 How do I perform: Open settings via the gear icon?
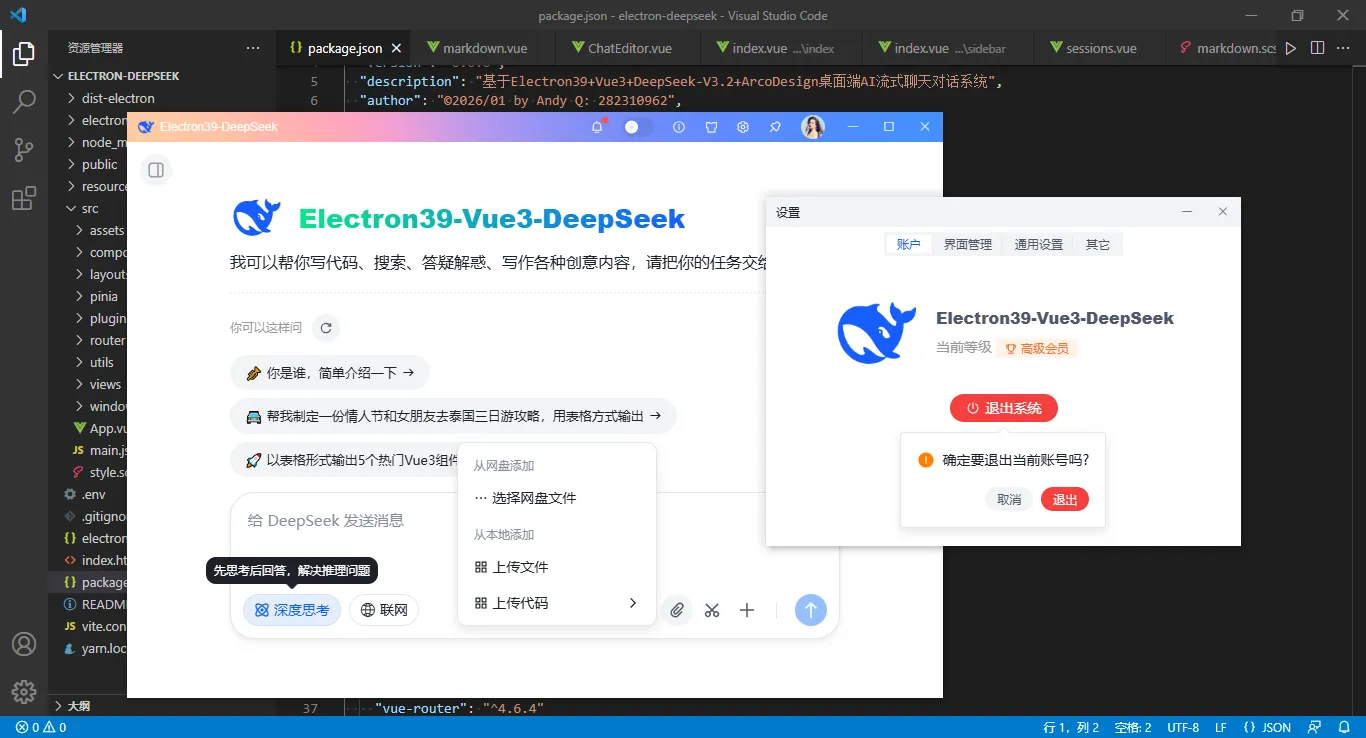click(x=743, y=127)
